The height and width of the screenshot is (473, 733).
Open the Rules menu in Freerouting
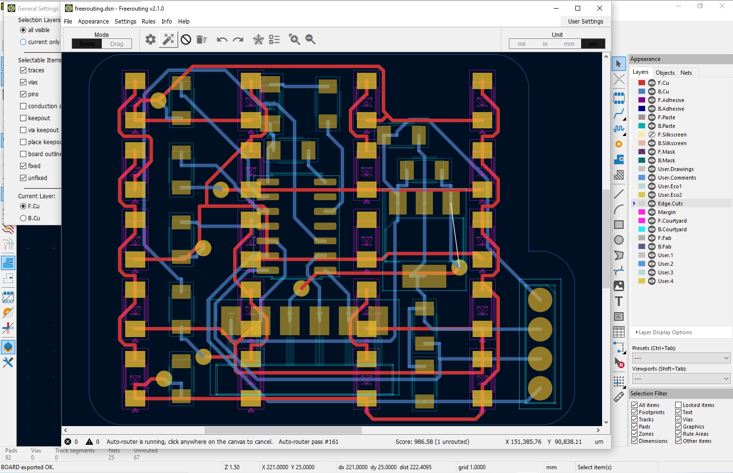click(x=148, y=22)
